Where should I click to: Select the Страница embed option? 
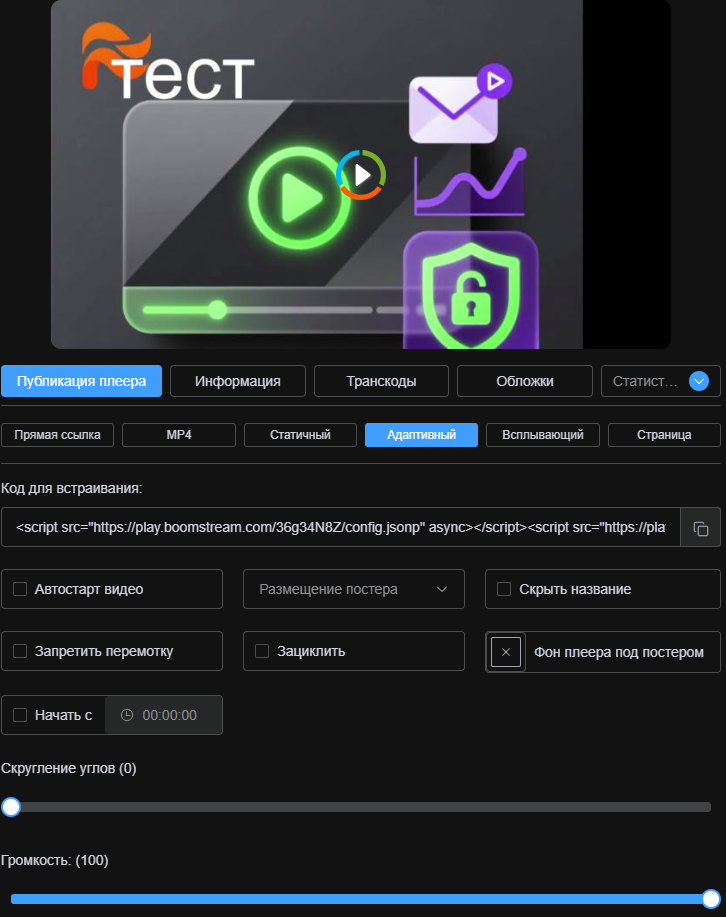pos(664,435)
